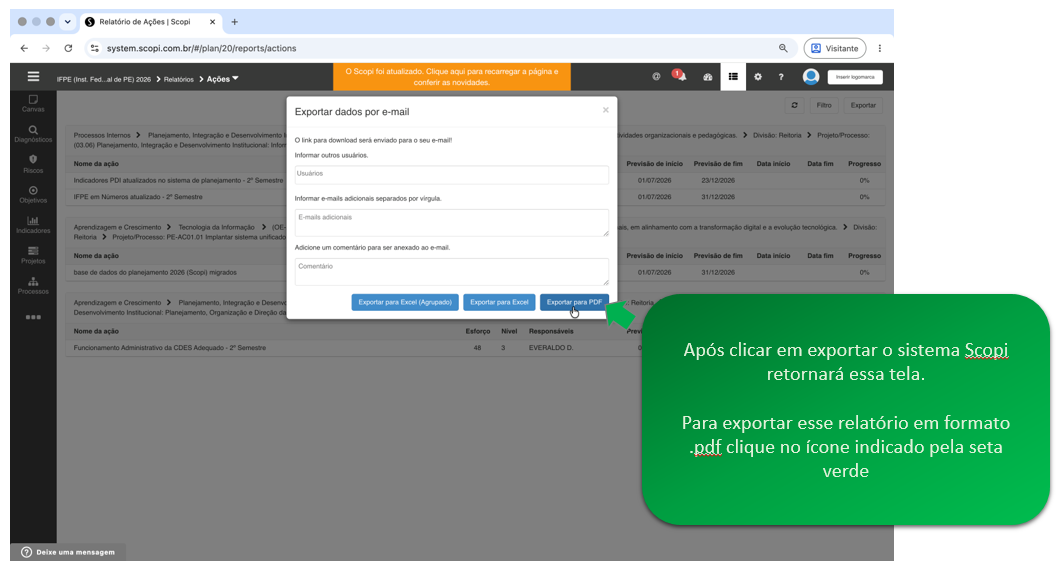
Task: Click the Exportar para PDF button
Action: 574,302
